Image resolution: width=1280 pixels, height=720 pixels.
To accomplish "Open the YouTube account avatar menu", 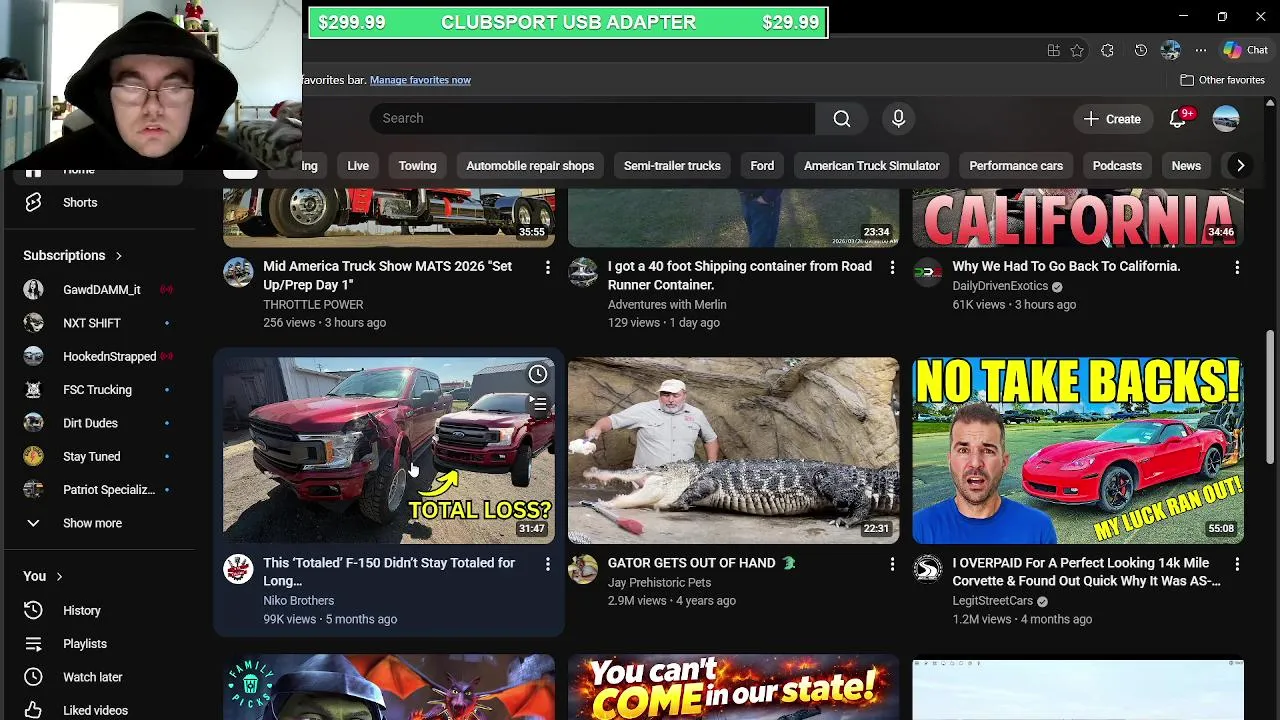I will click(1226, 118).
